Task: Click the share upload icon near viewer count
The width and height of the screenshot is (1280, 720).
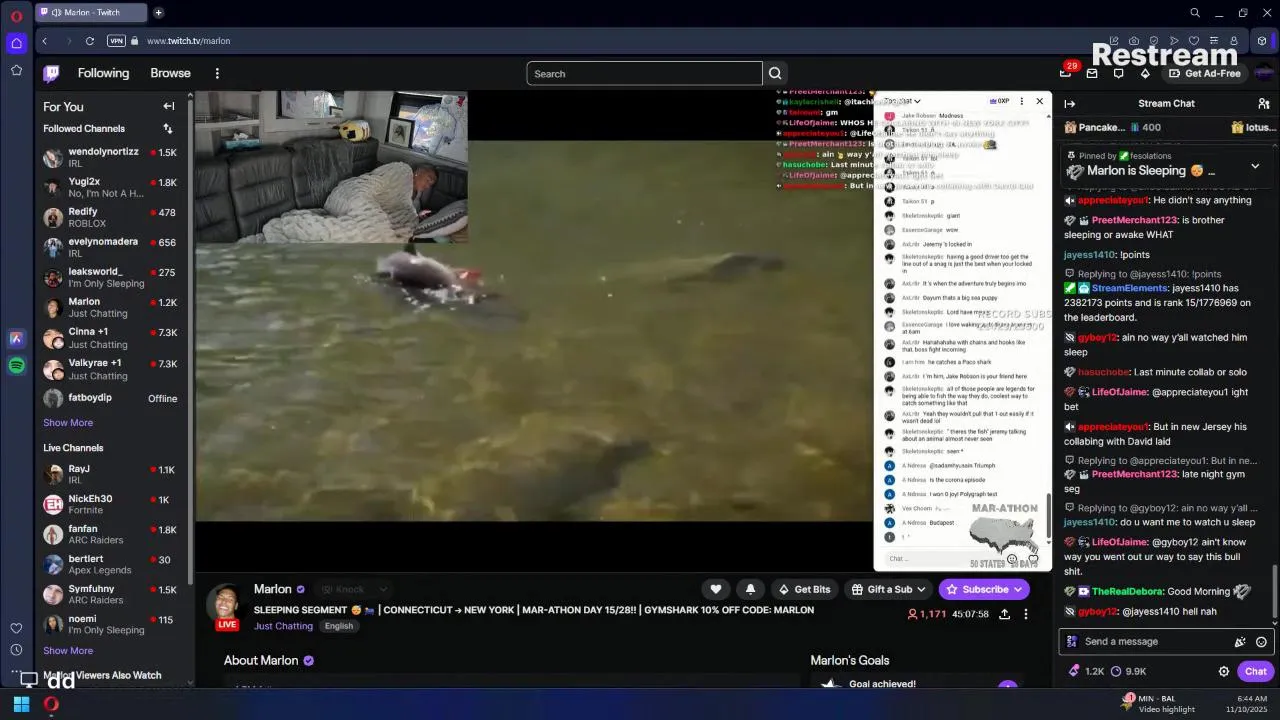Action: 1004,614
